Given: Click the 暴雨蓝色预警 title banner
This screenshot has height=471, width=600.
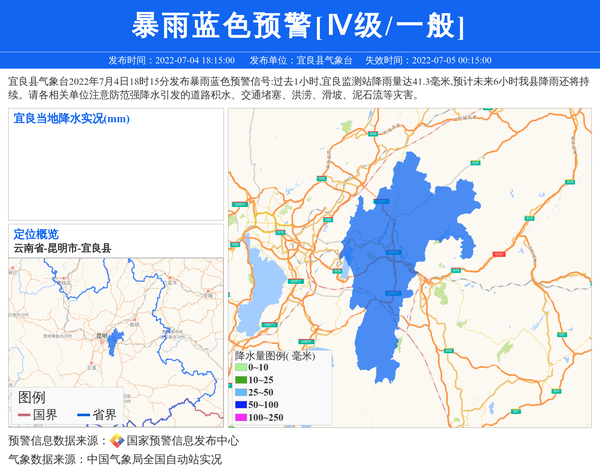Looking at the screenshot, I should coord(299,25).
